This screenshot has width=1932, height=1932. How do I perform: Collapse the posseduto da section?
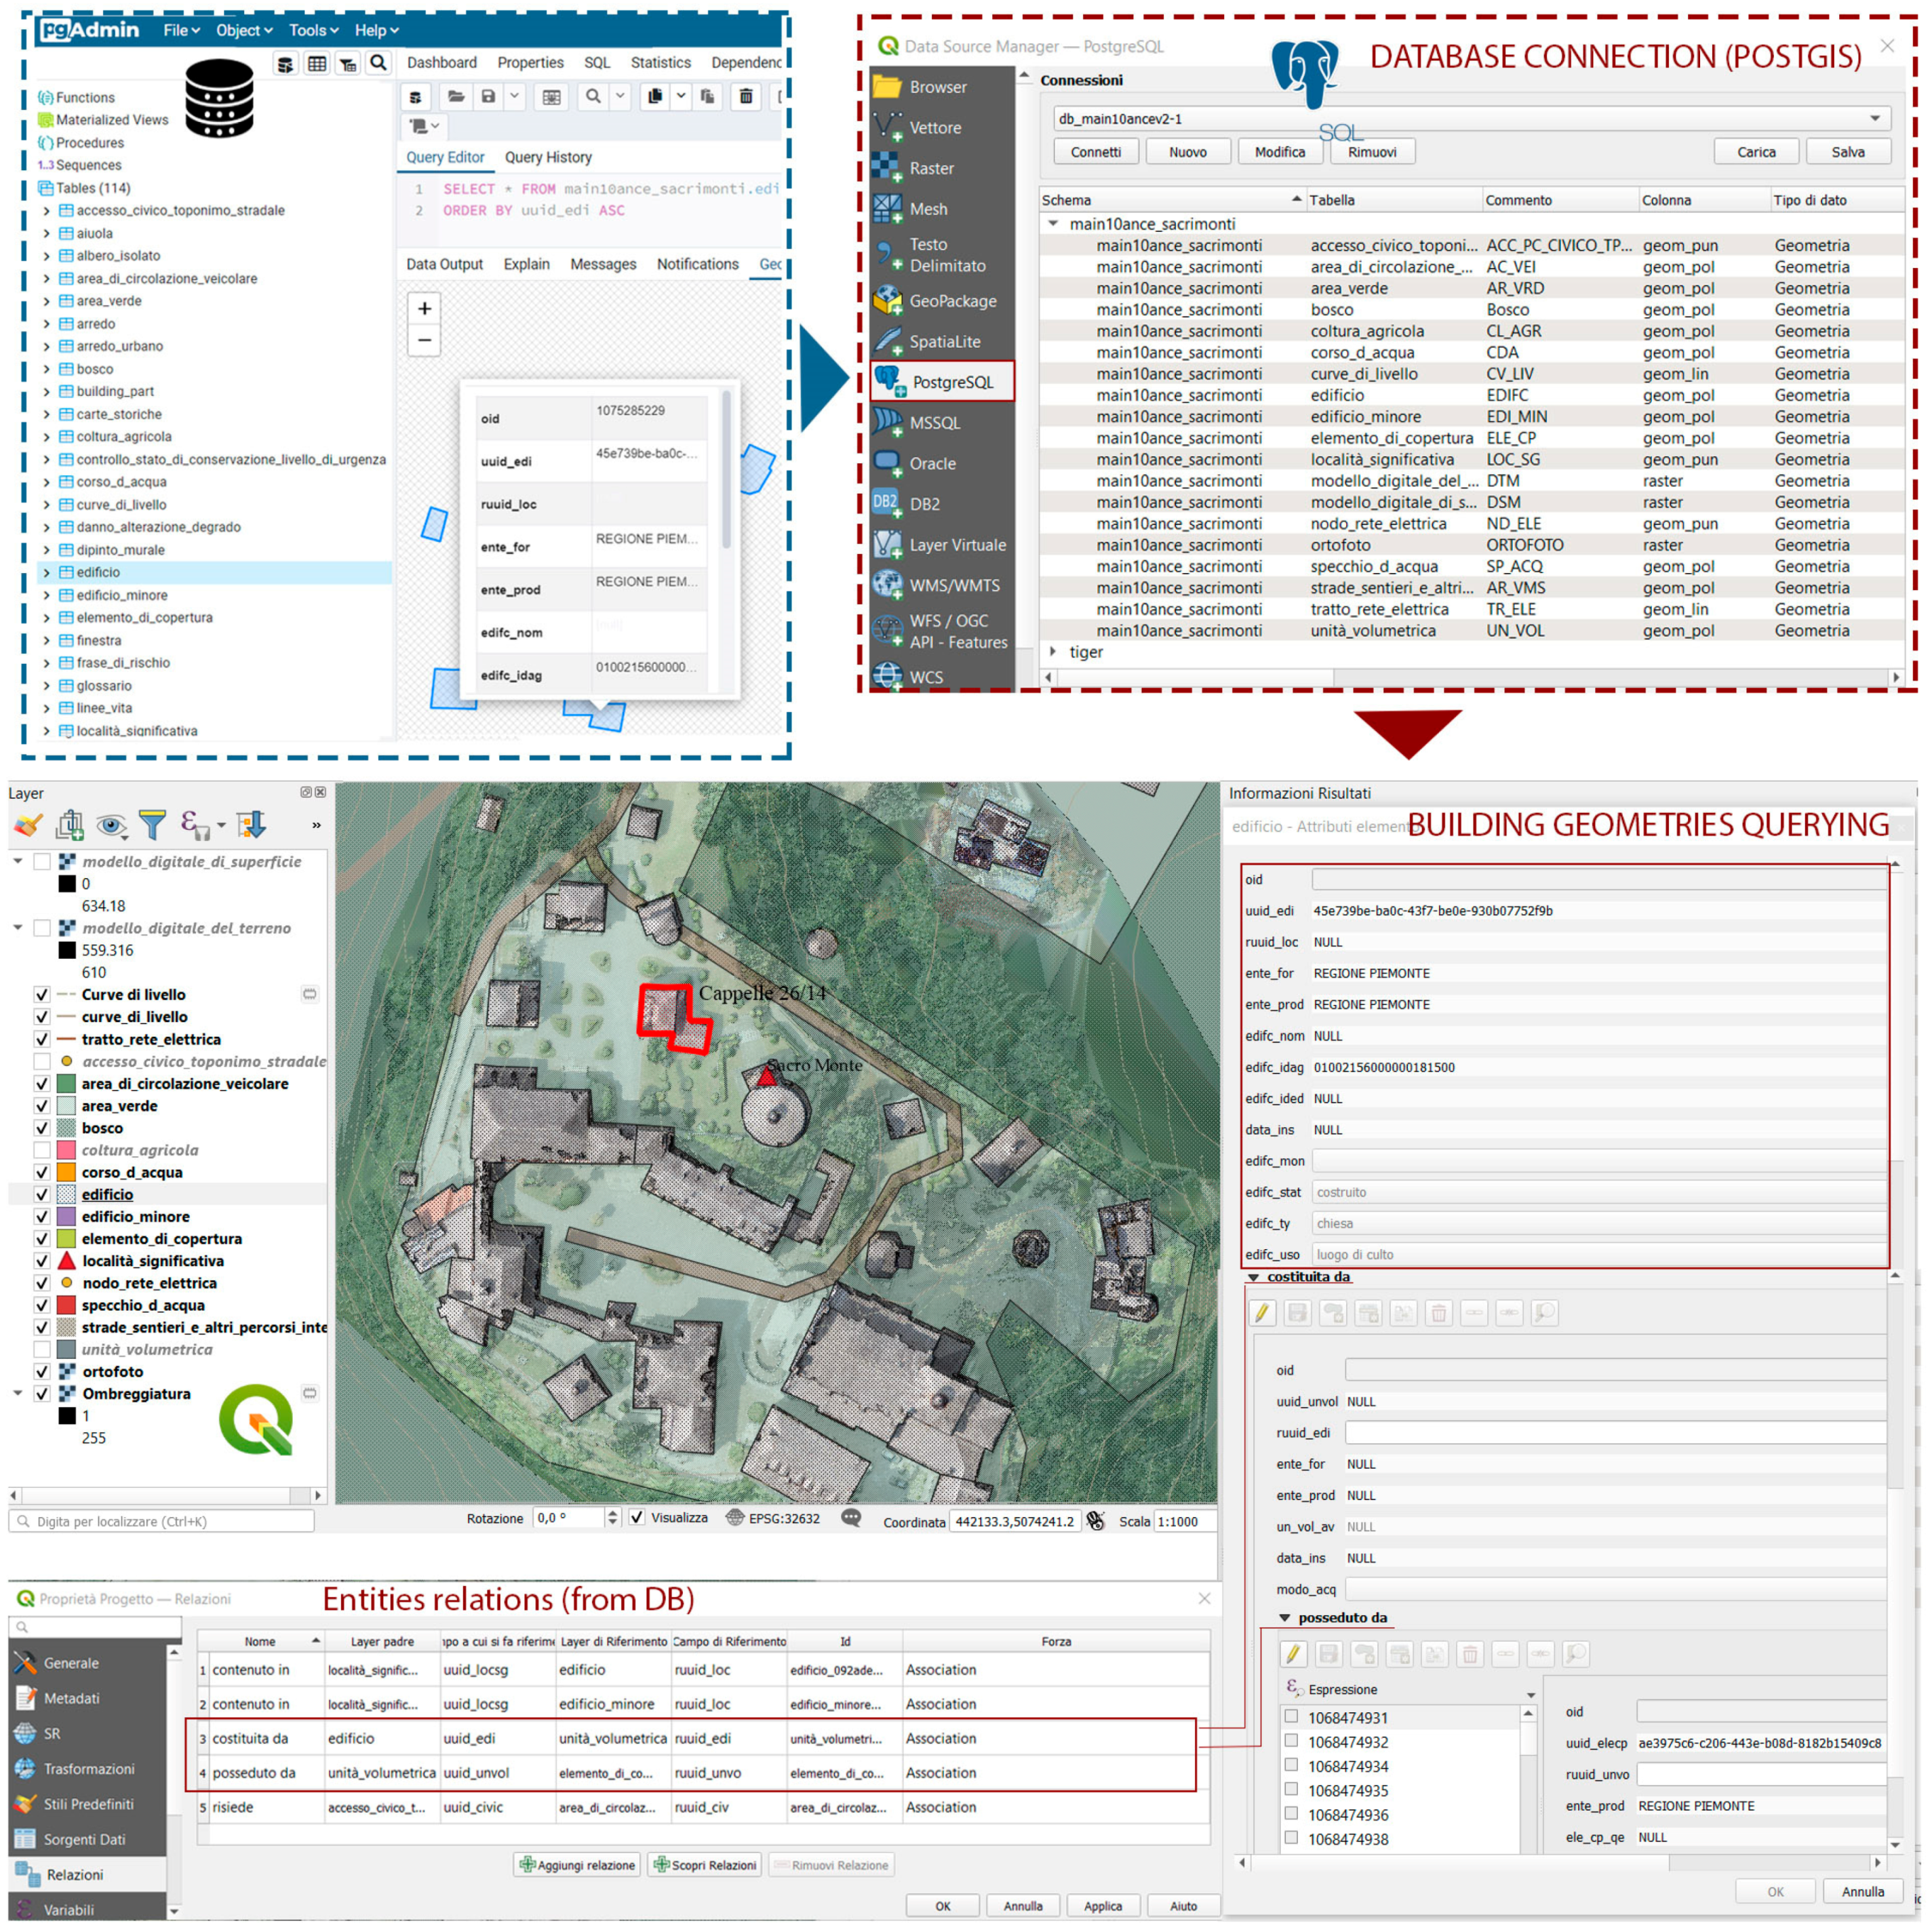(1285, 1617)
